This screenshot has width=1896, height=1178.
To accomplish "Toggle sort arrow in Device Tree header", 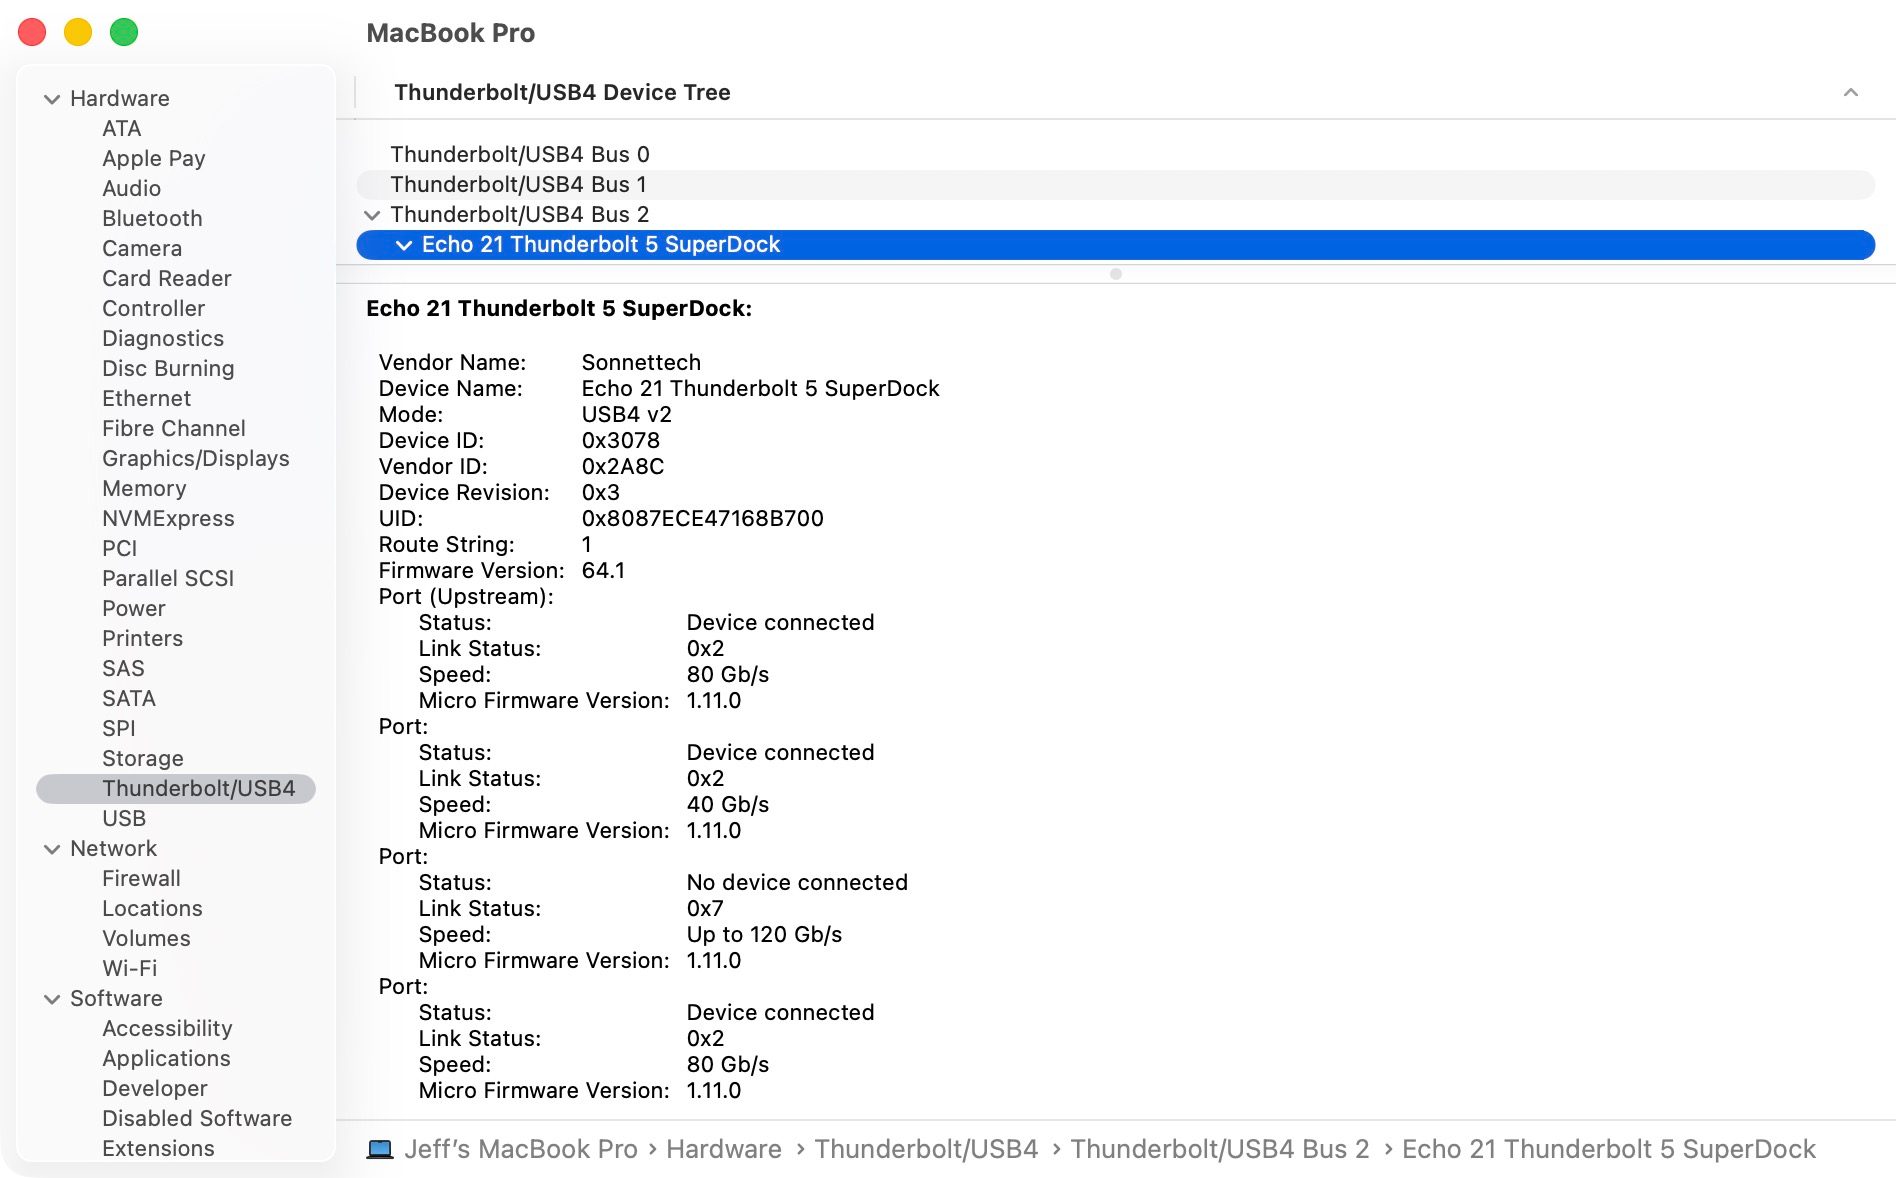I will point(1851,92).
